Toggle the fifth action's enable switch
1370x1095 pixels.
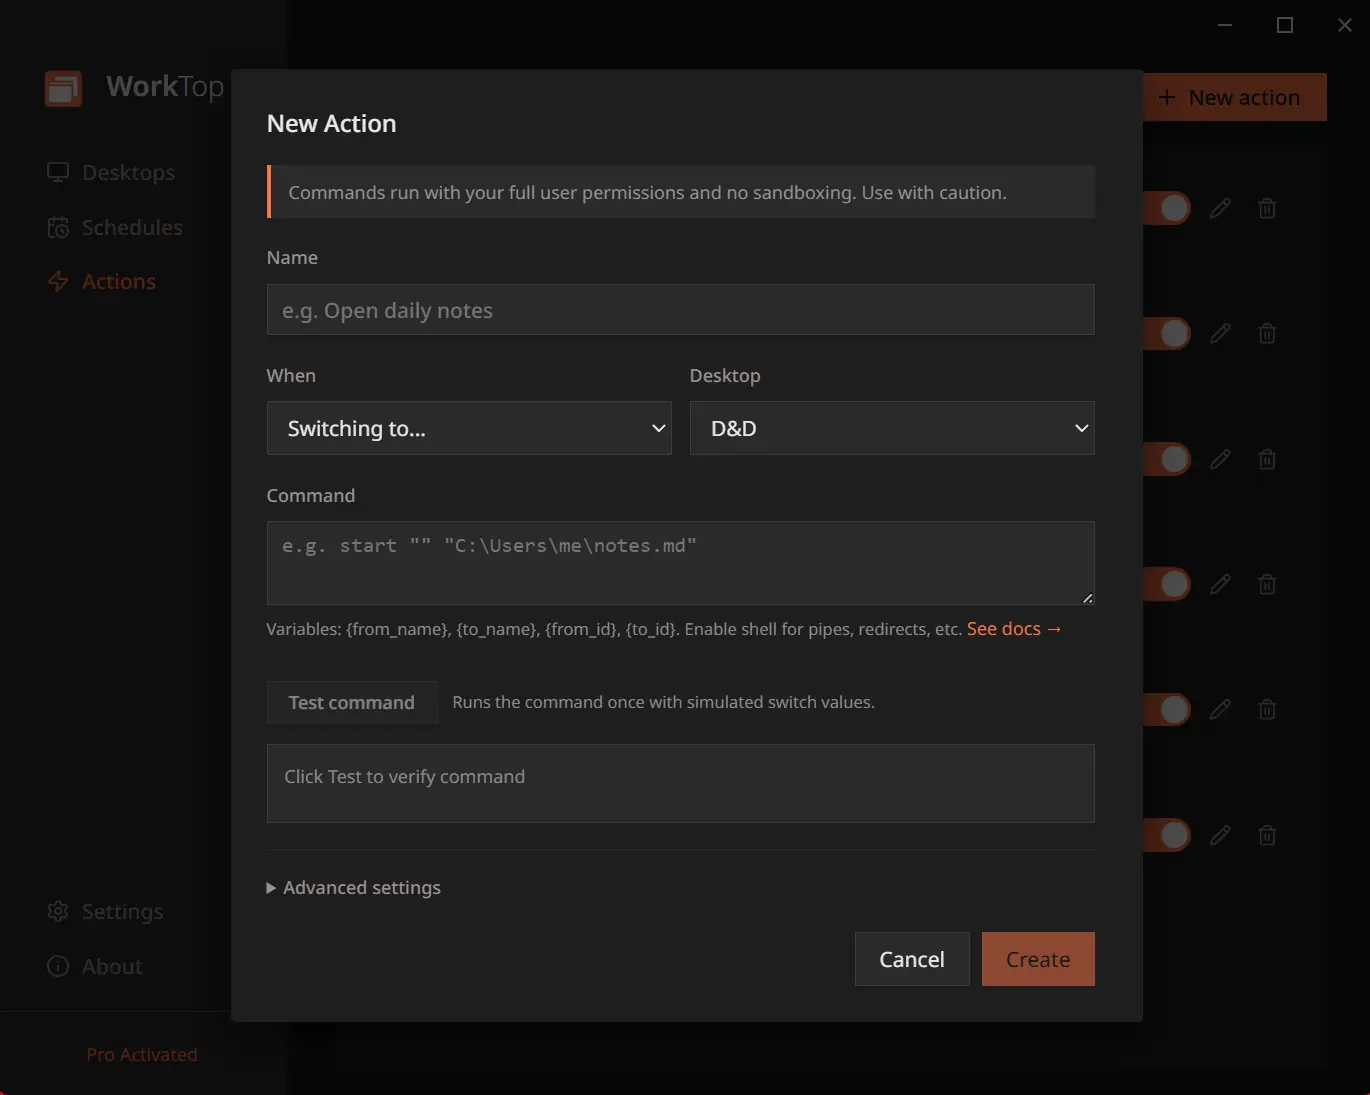pos(1167,709)
